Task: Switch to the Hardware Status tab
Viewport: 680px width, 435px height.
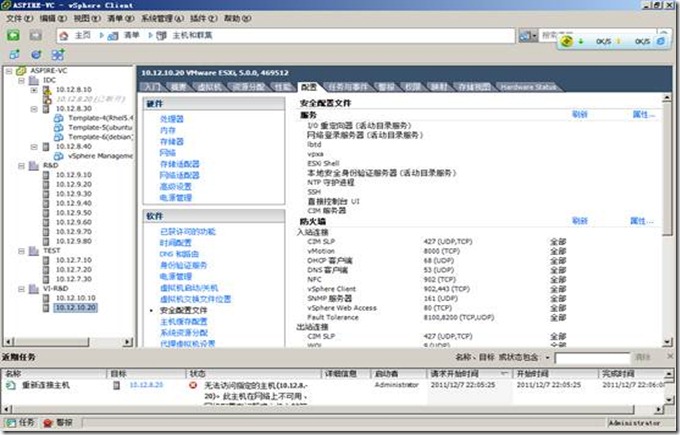Action: click(528, 87)
